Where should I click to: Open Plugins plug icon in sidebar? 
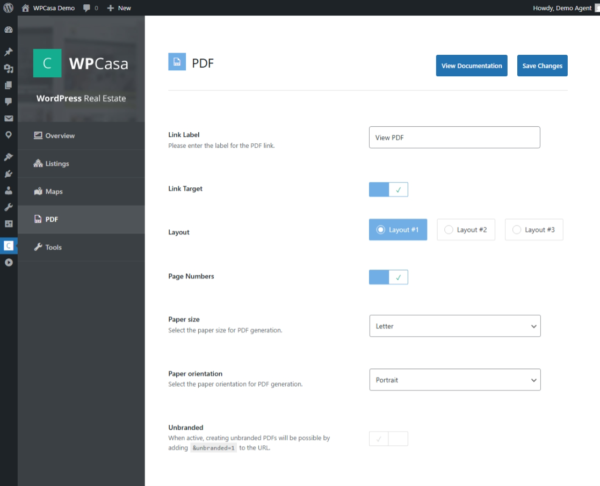pos(8,174)
